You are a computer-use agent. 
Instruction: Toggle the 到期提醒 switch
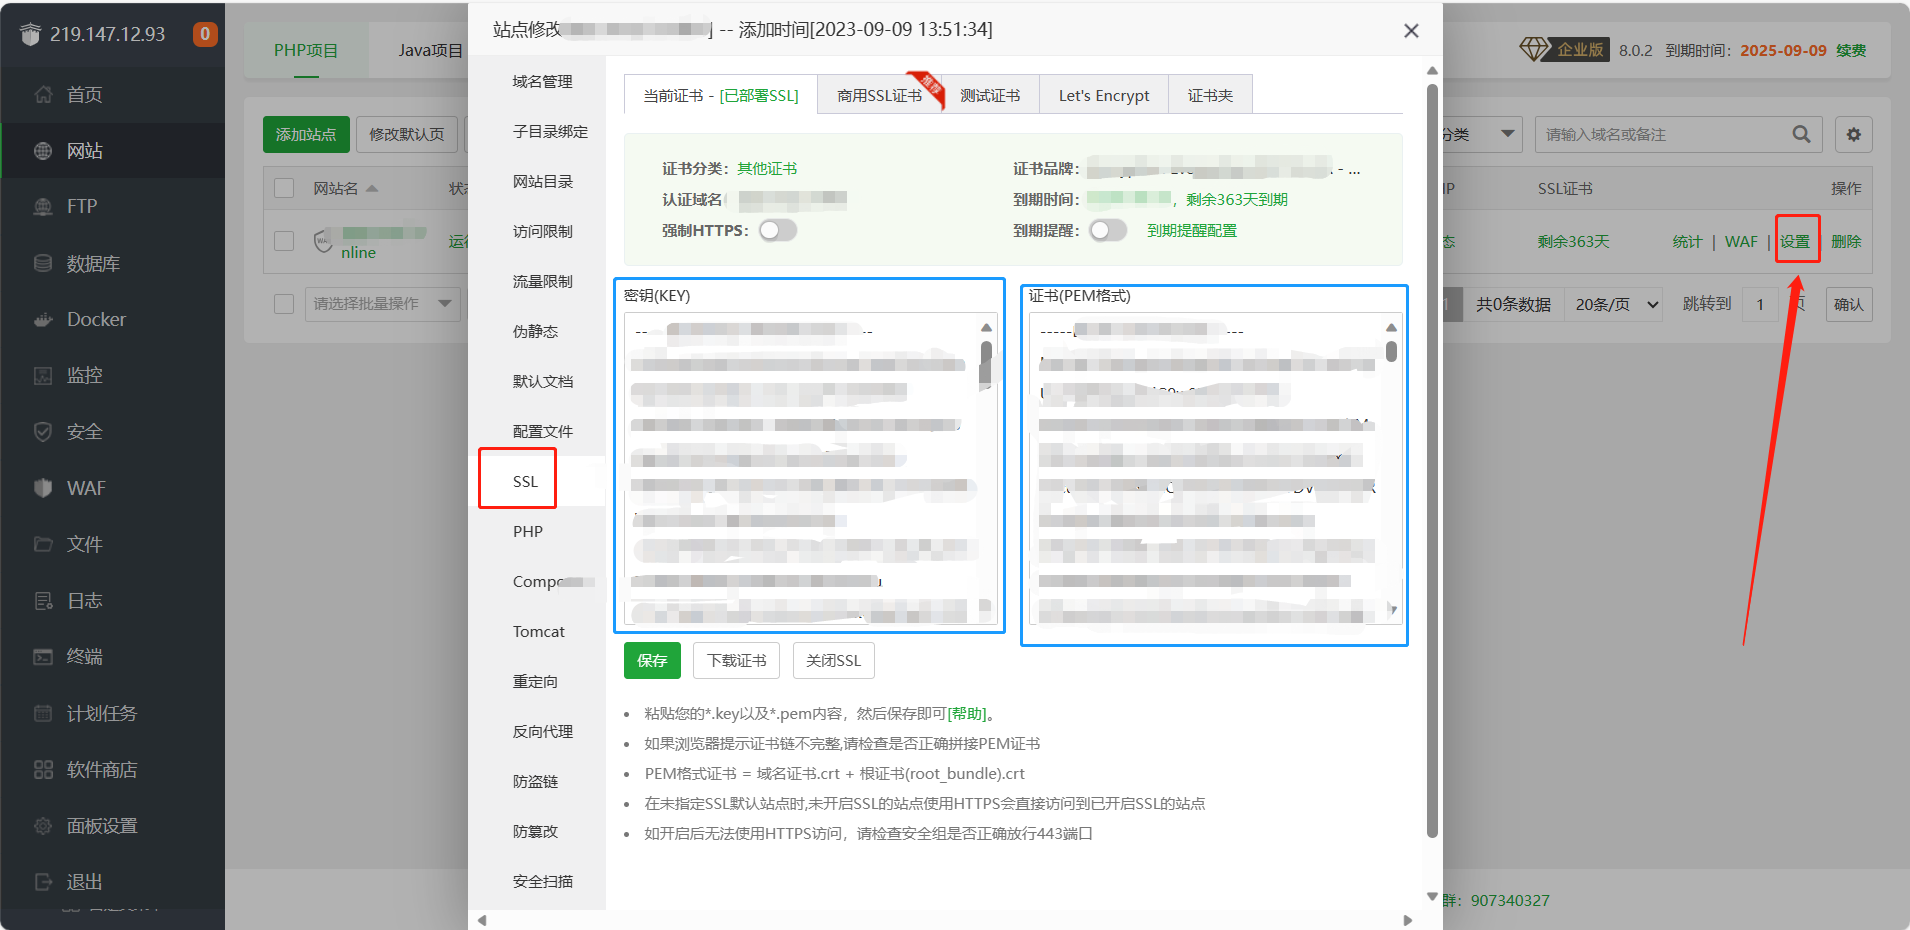click(x=1108, y=231)
